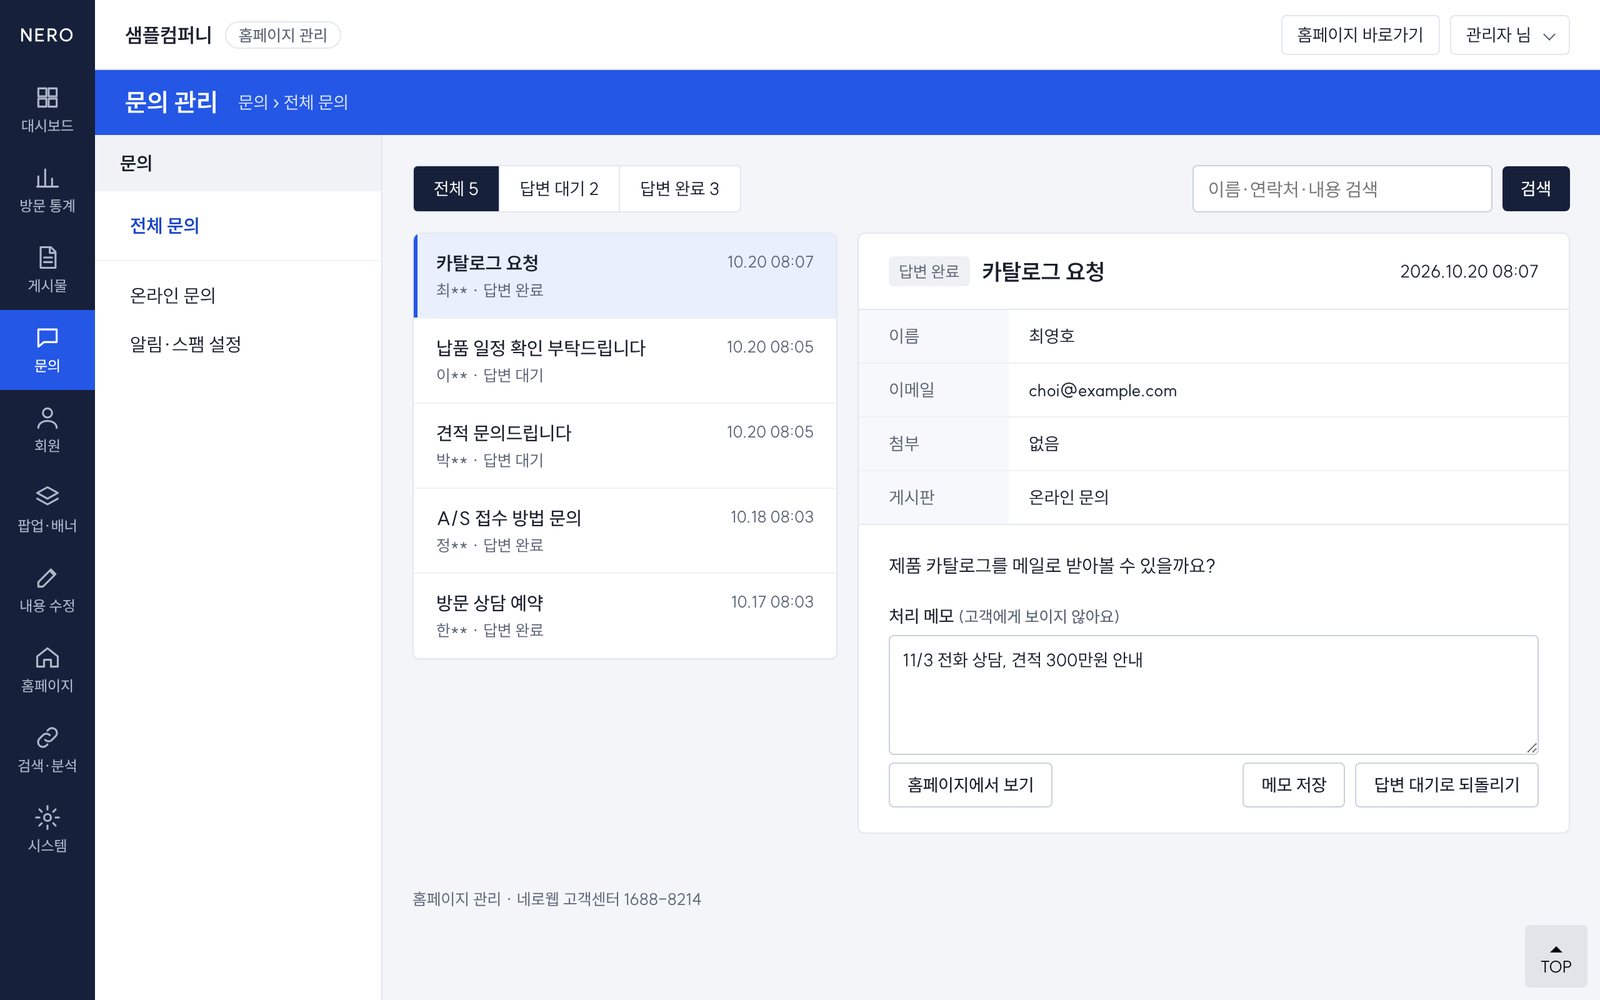Open the A/S 접수 방법 문의 inquiry
The image size is (1600, 1000).
pyautogui.click(x=625, y=531)
